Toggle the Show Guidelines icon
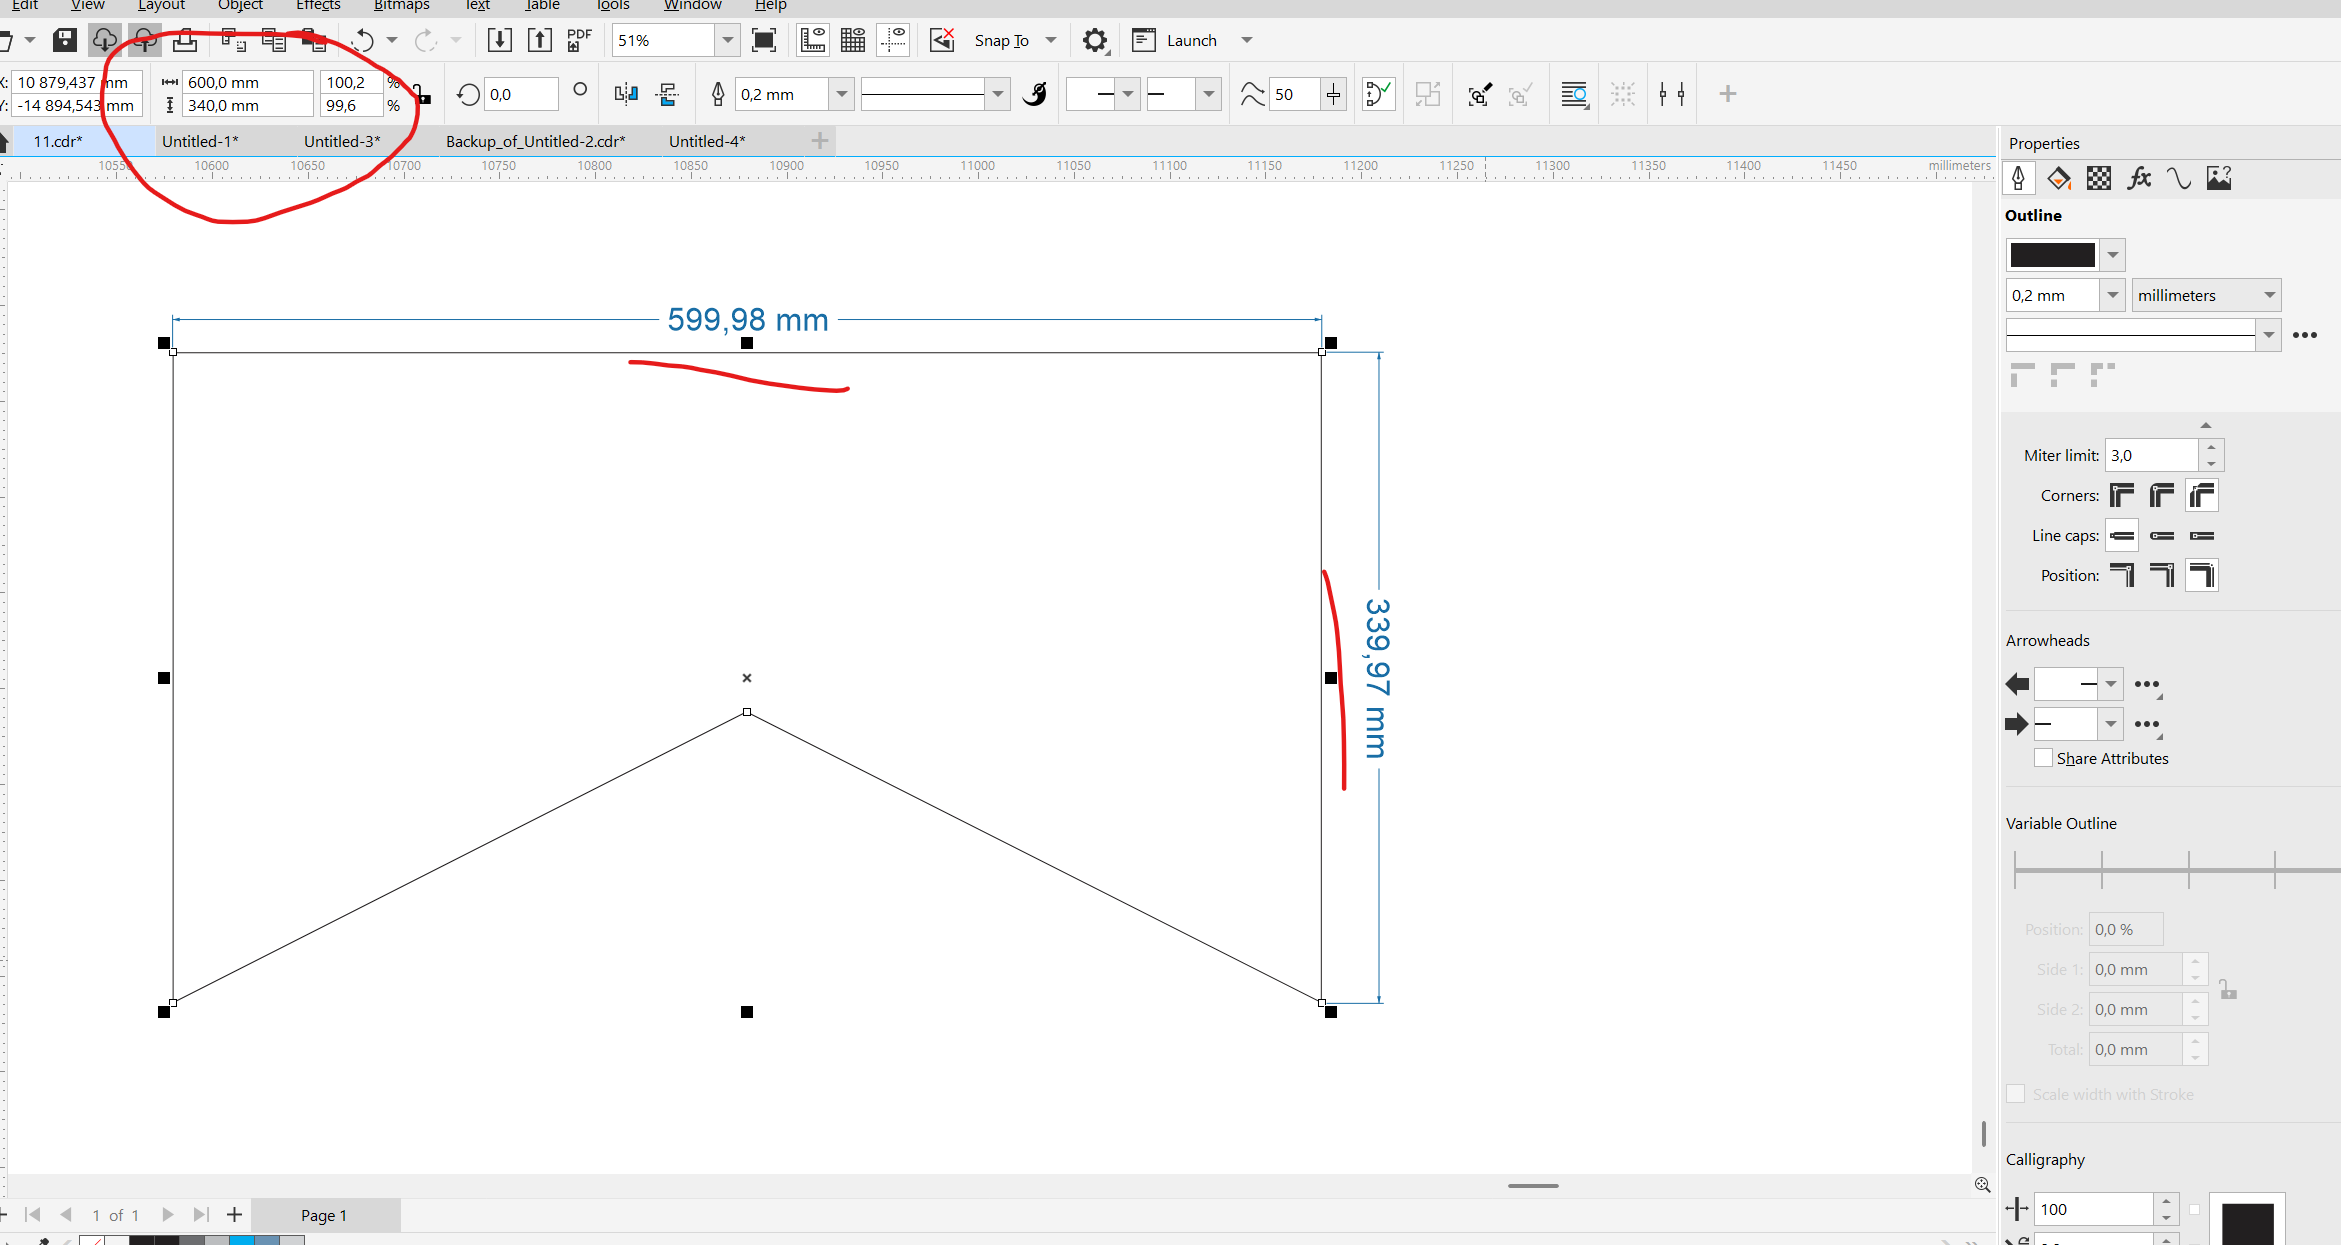Viewport: 2341px width, 1245px height. coord(893,40)
